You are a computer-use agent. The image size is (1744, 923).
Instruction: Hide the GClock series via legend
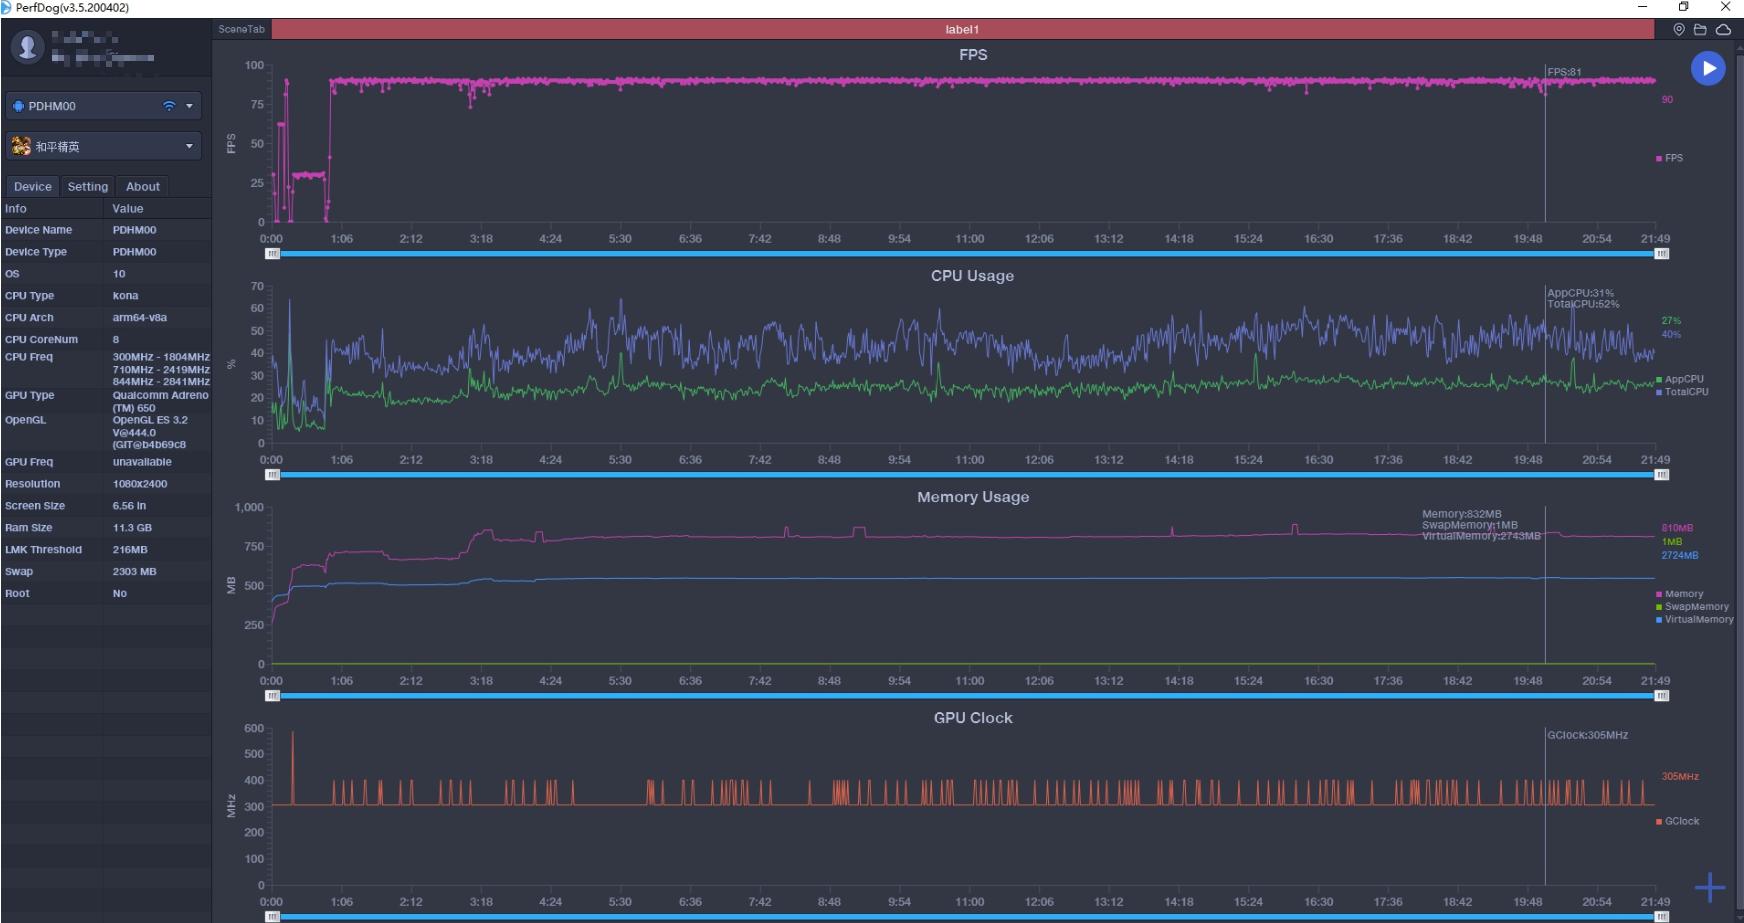1681,822
